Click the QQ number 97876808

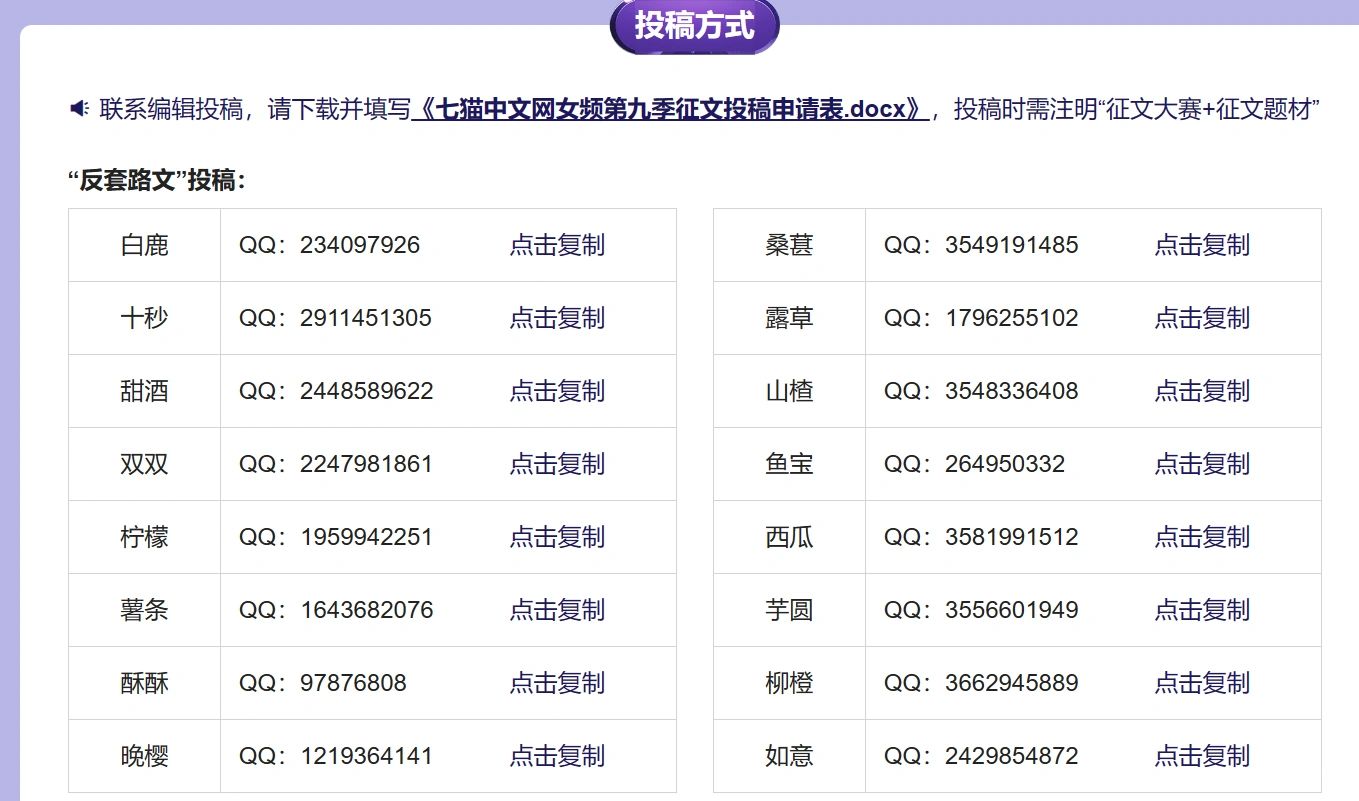point(353,683)
